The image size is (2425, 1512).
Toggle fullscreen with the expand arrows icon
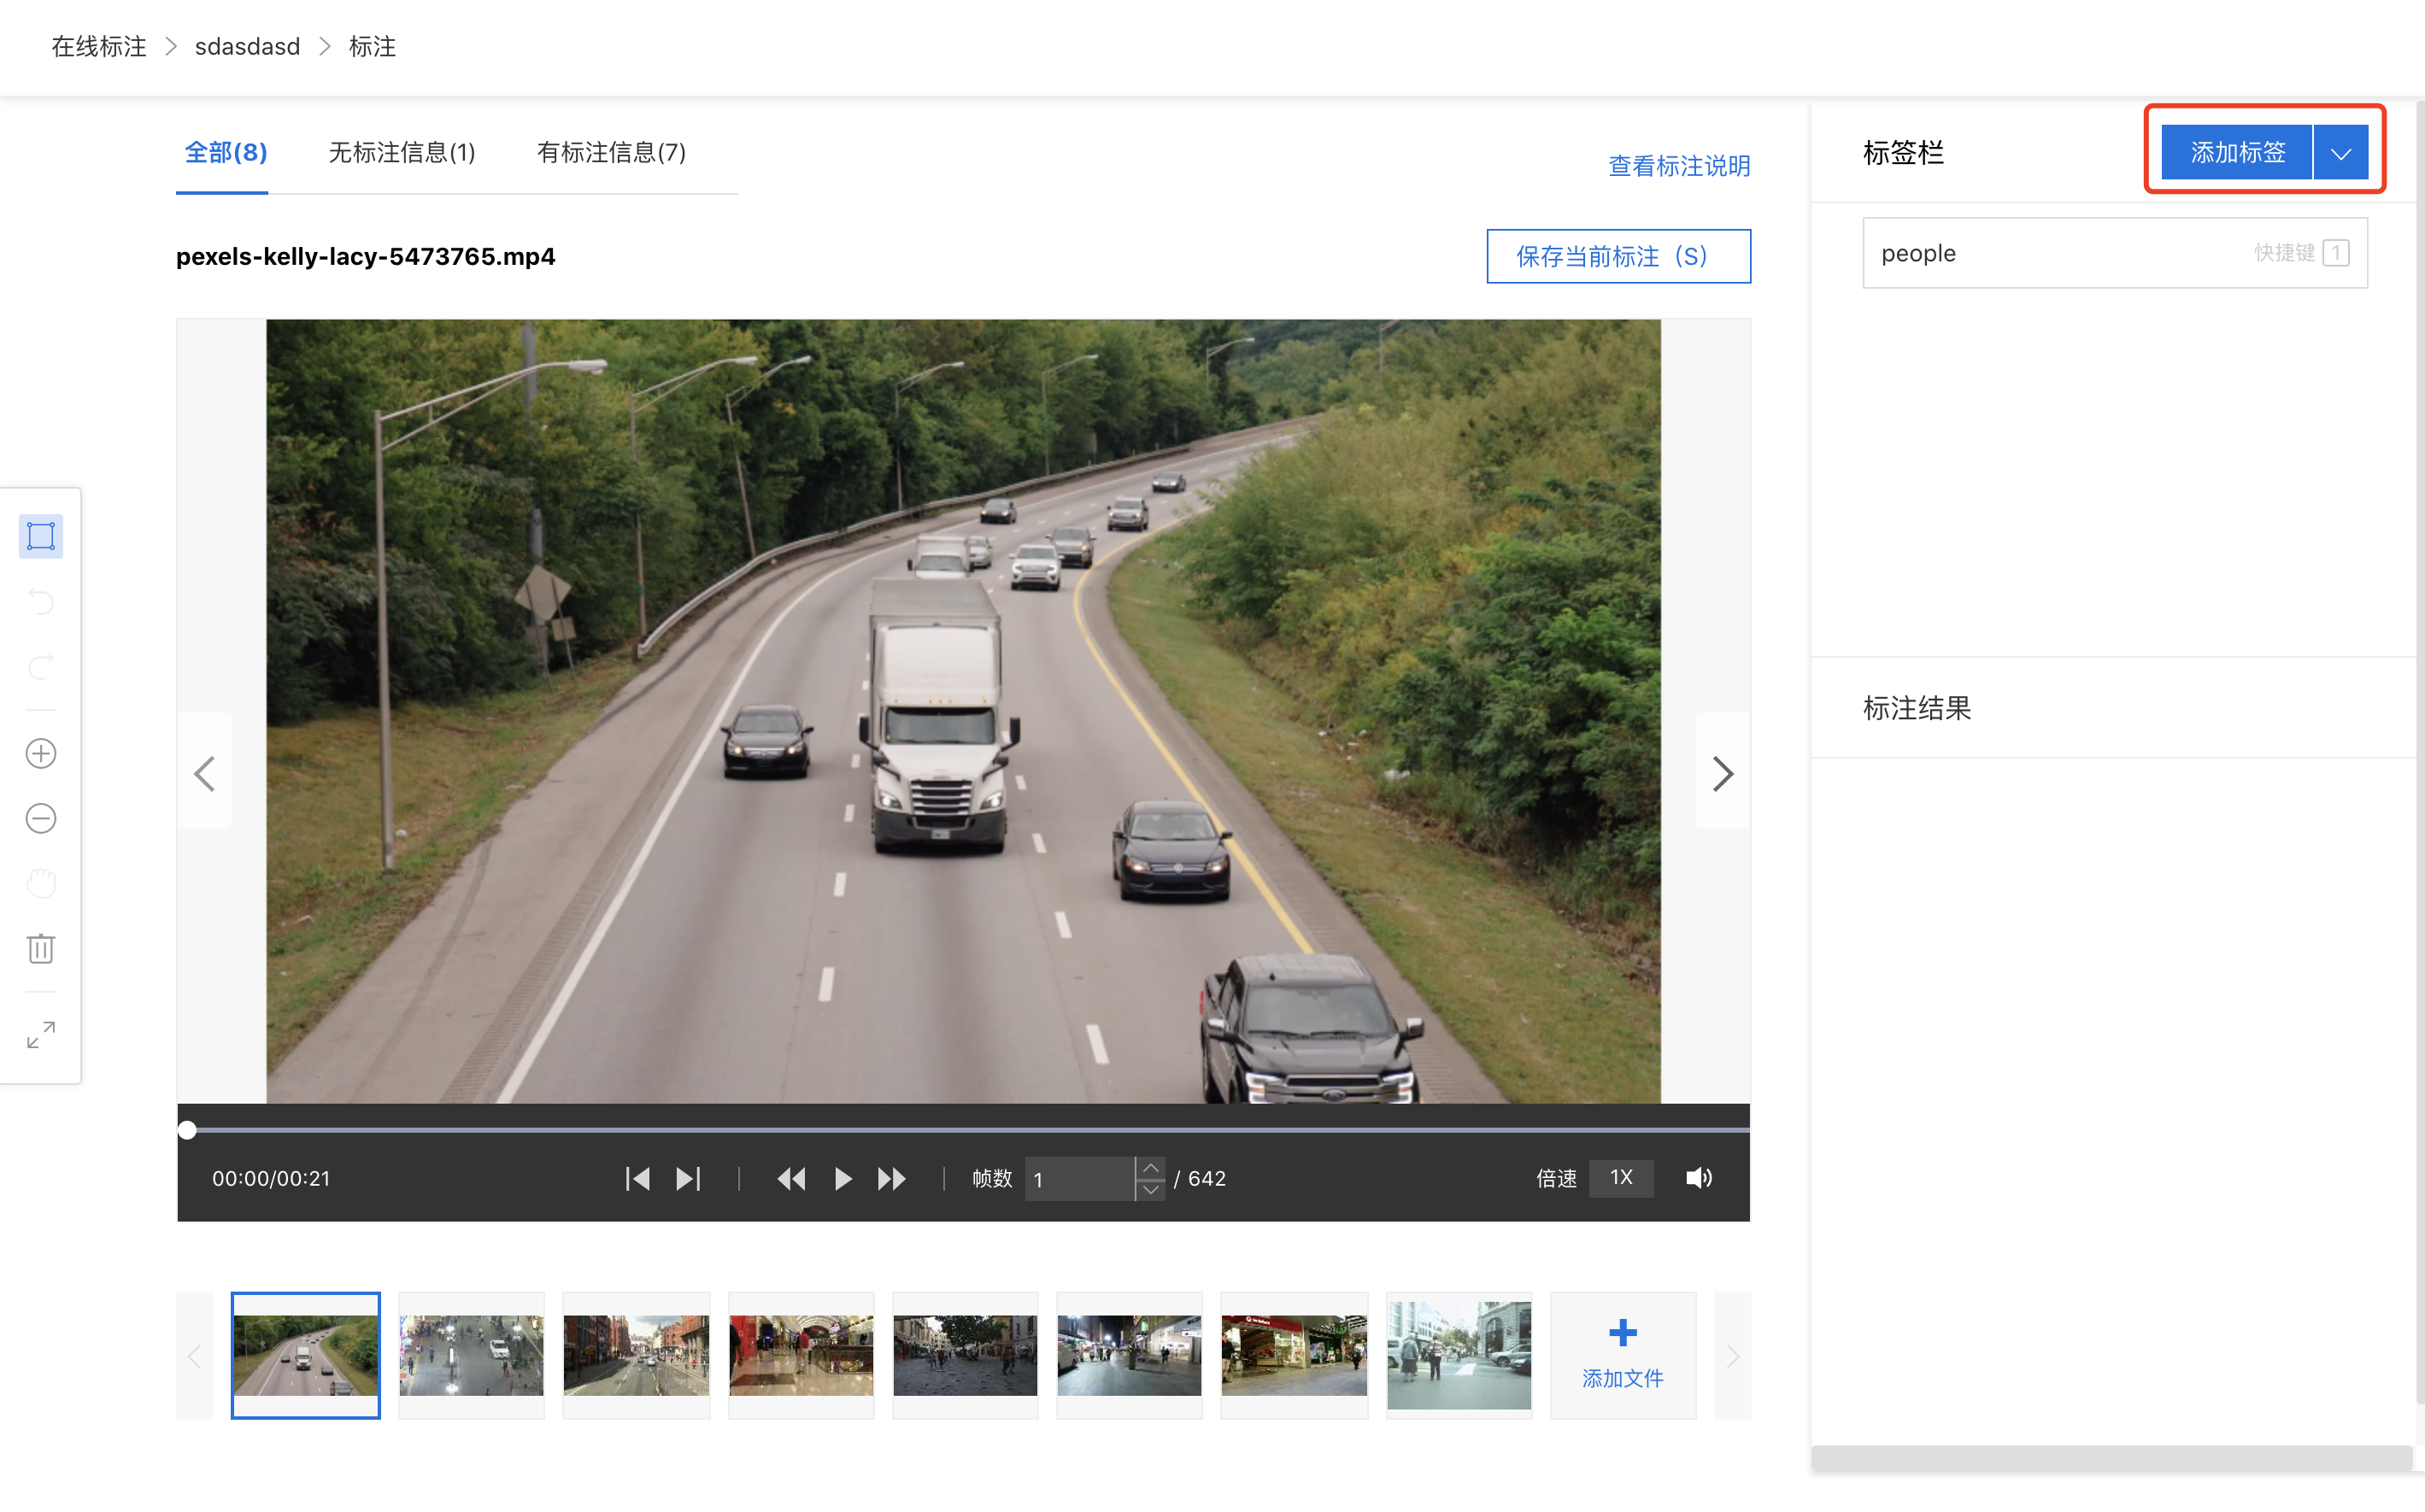tap(41, 1035)
